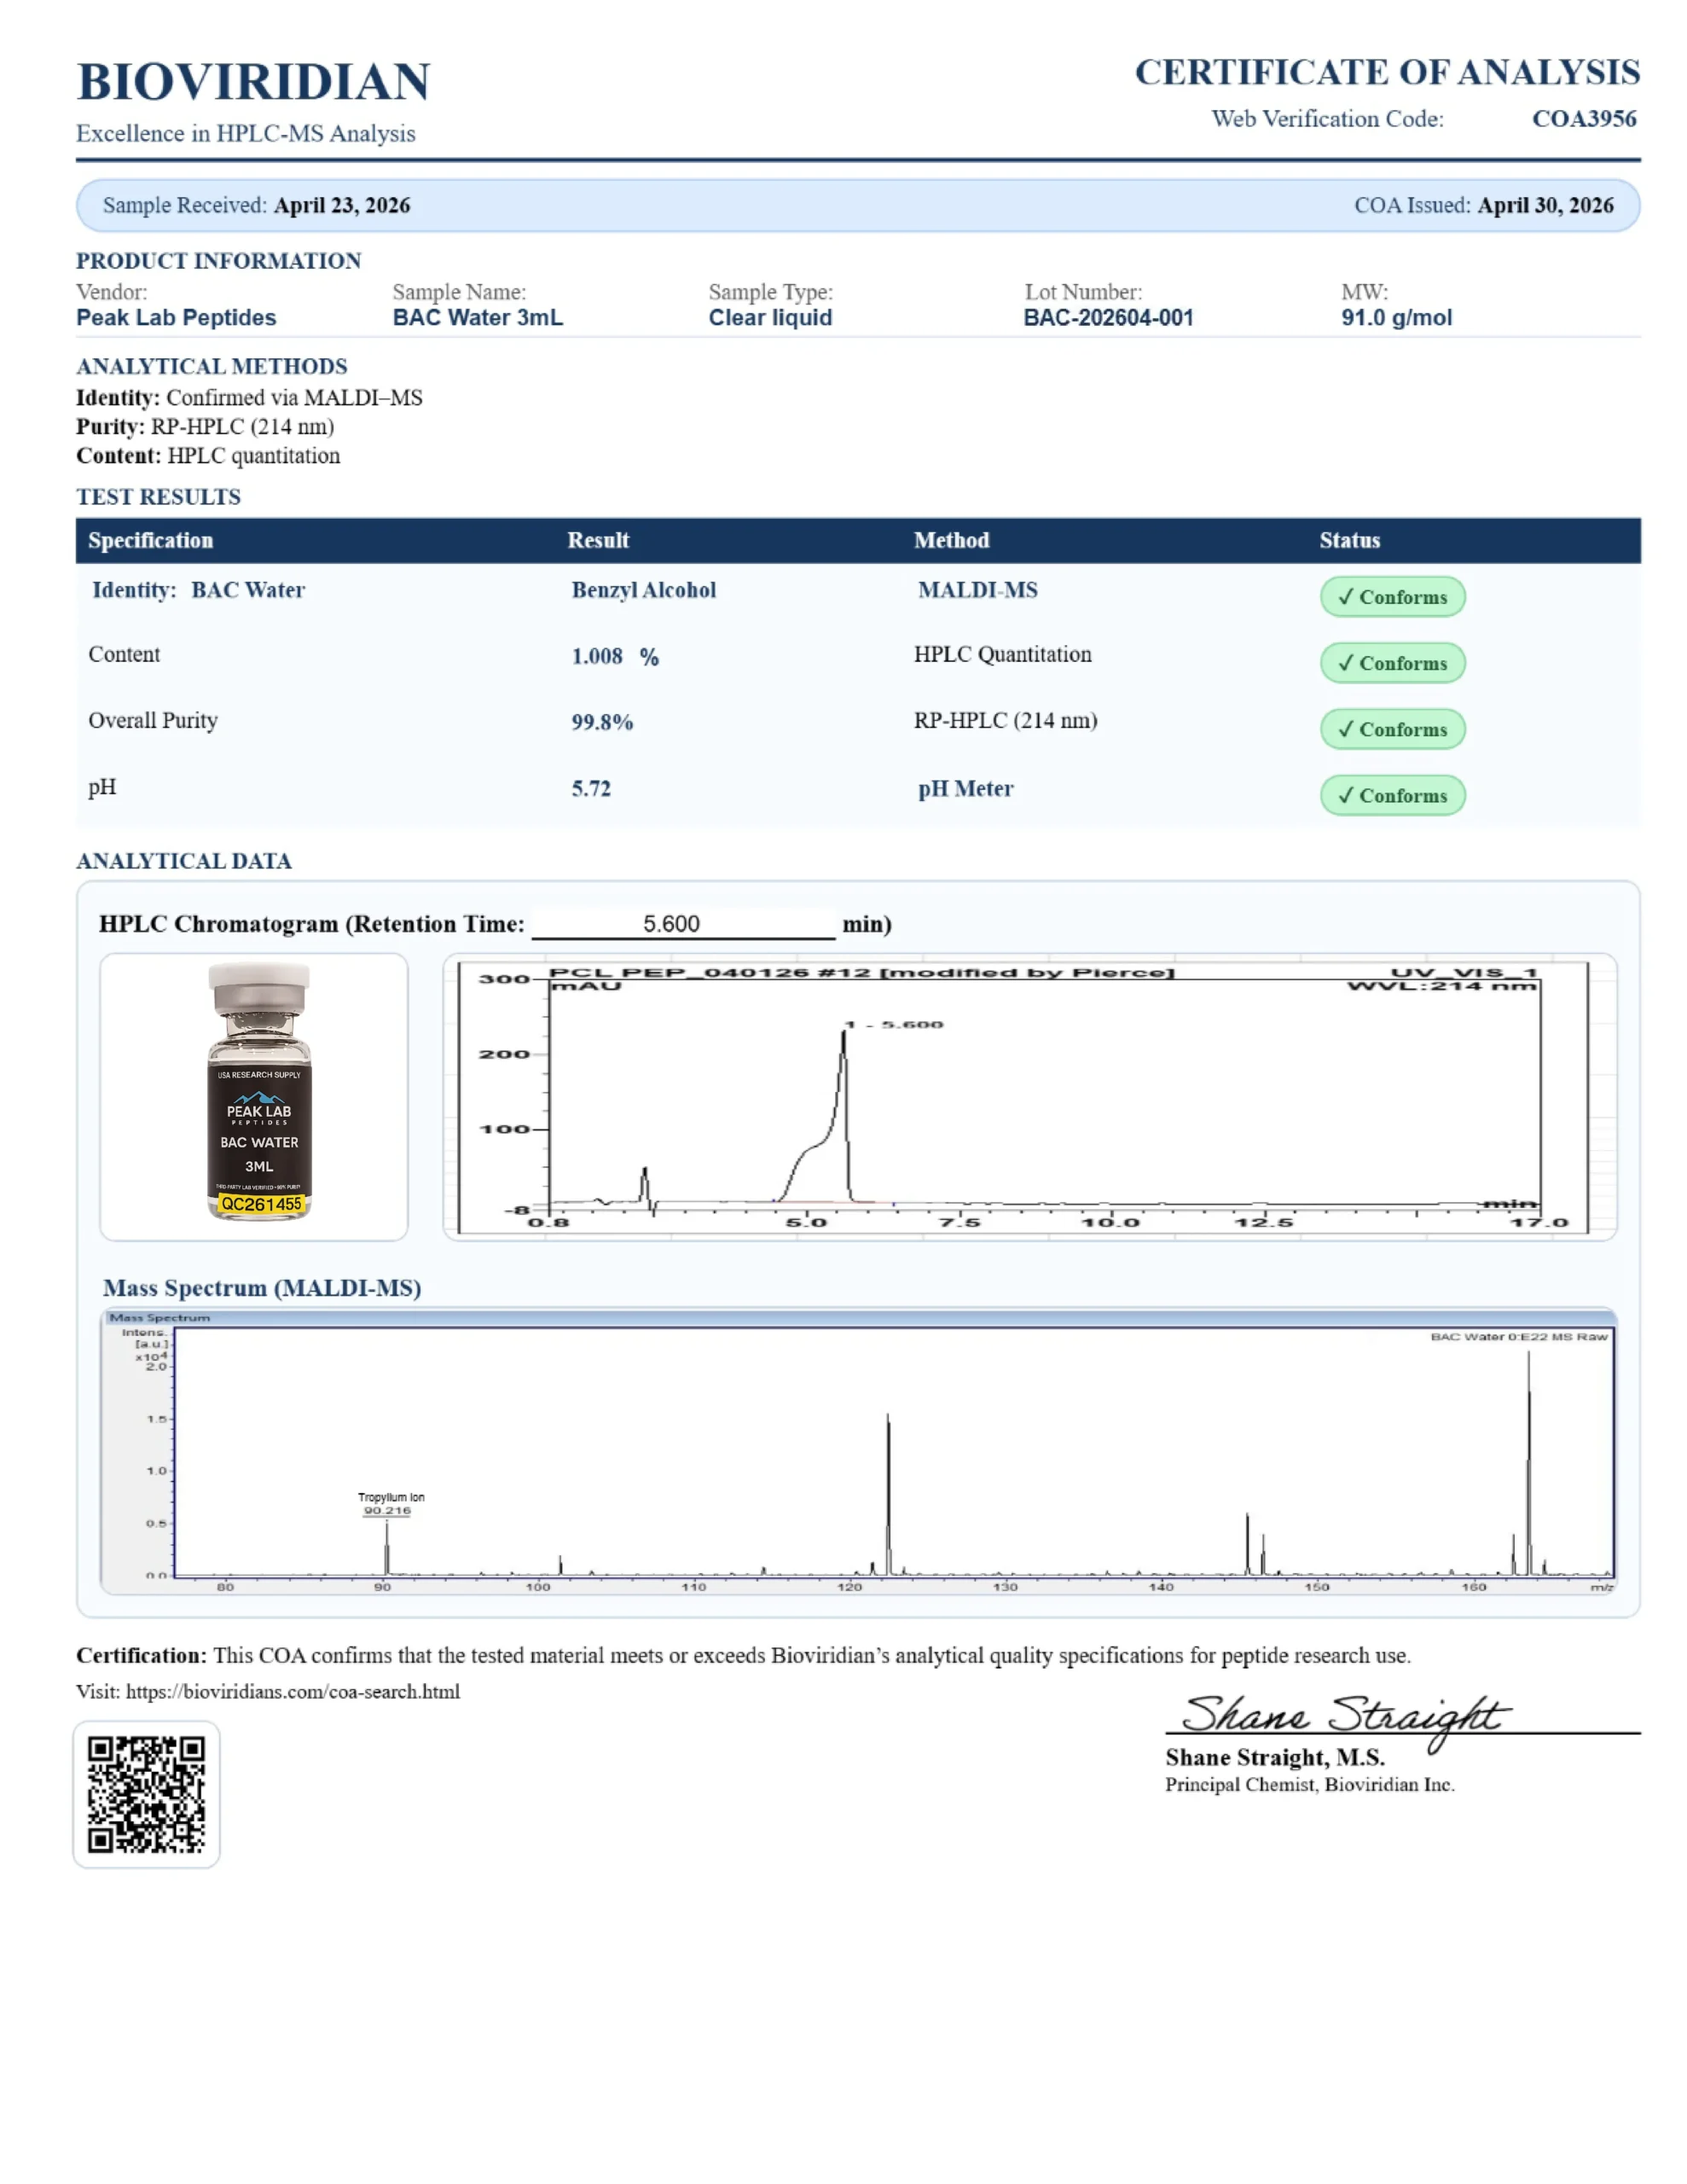Click the QC261455 label on the vial
This screenshot has height=2184, width=1687.
pyautogui.click(x=260, y=1205)
